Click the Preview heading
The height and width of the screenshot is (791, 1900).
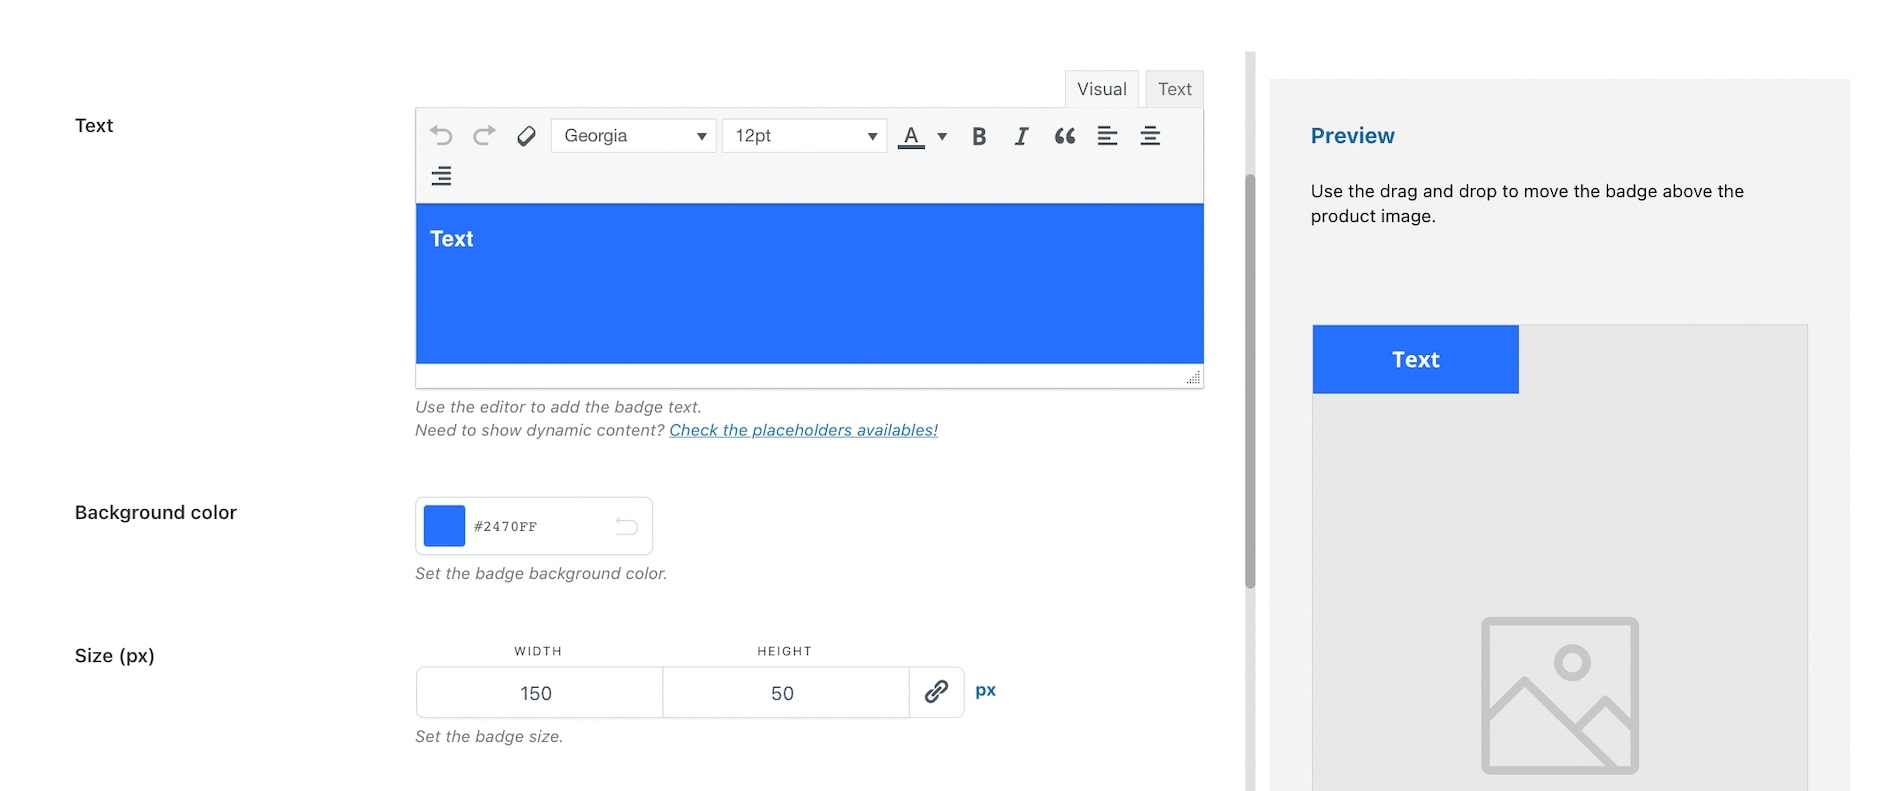point(1352,136)
